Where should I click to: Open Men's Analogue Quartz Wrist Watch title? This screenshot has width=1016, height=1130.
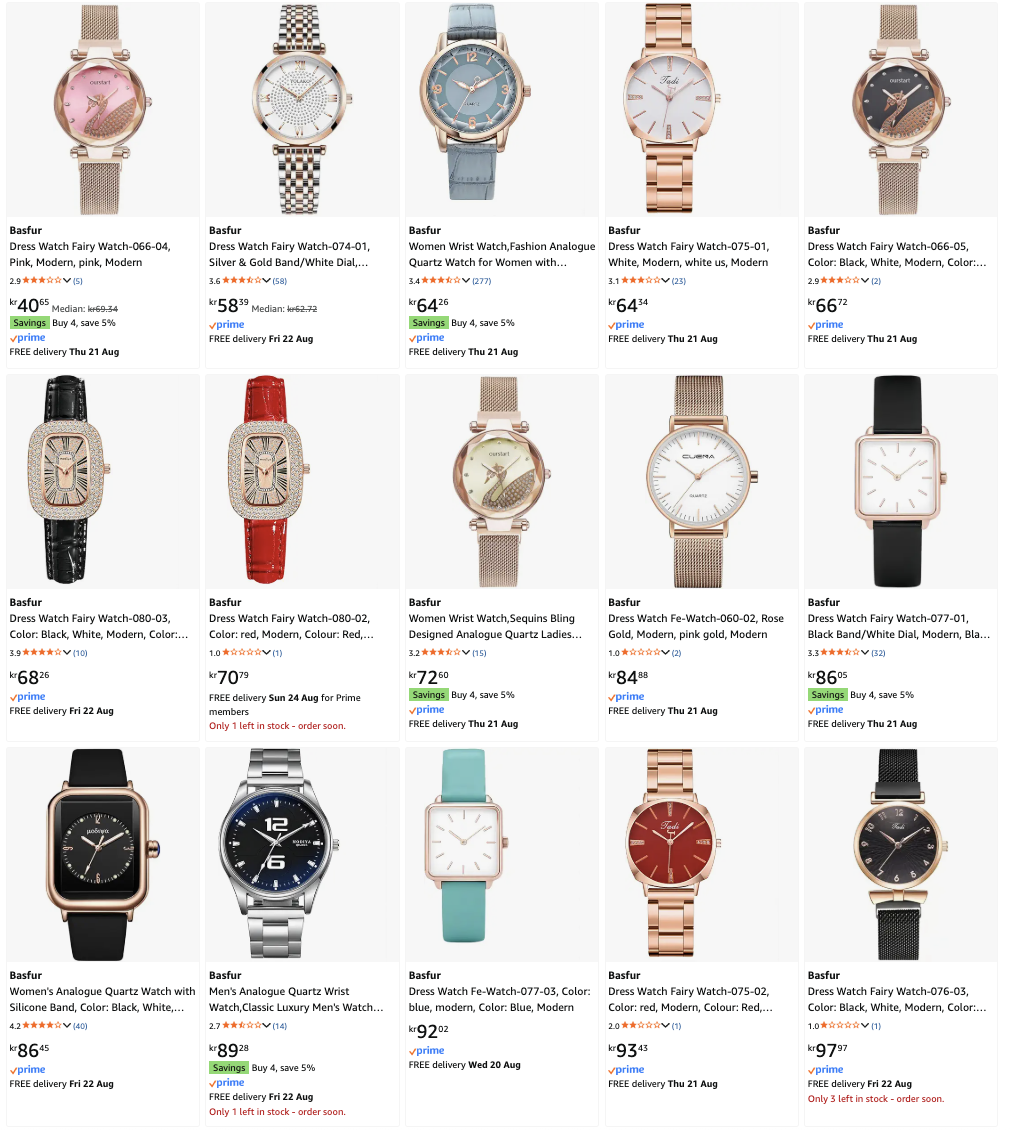296,1000
